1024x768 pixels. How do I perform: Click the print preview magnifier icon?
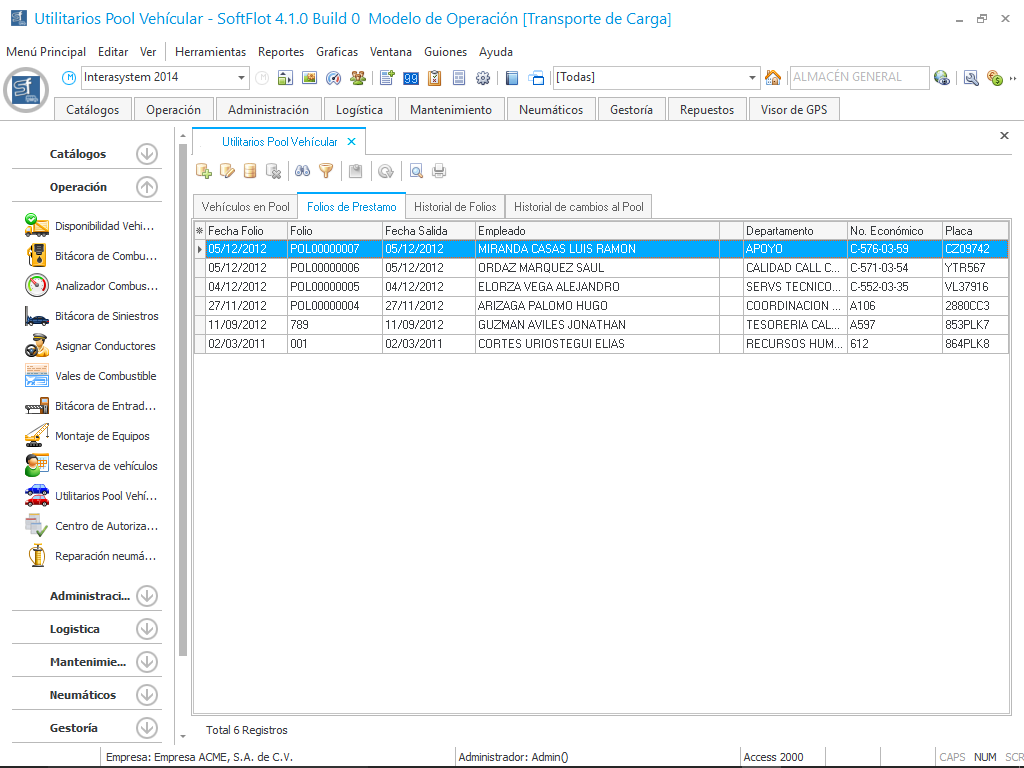416,171
